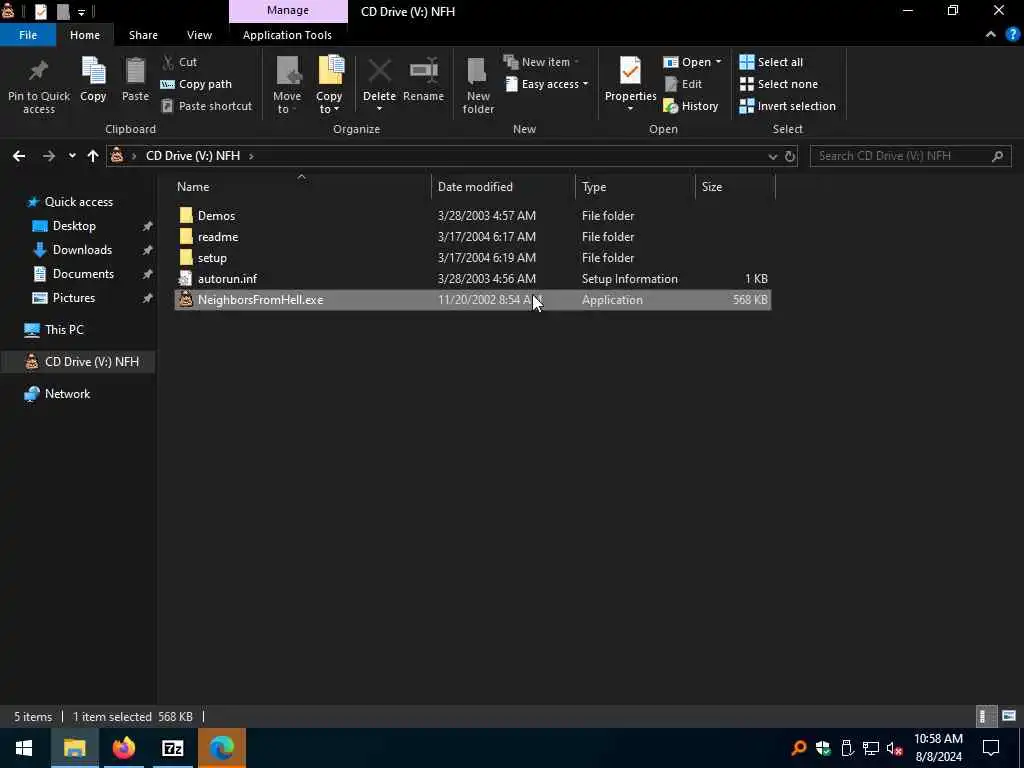The image size is (1024, 768).
Task: Click the Rename ribbon button
Action: pos(423,79)
